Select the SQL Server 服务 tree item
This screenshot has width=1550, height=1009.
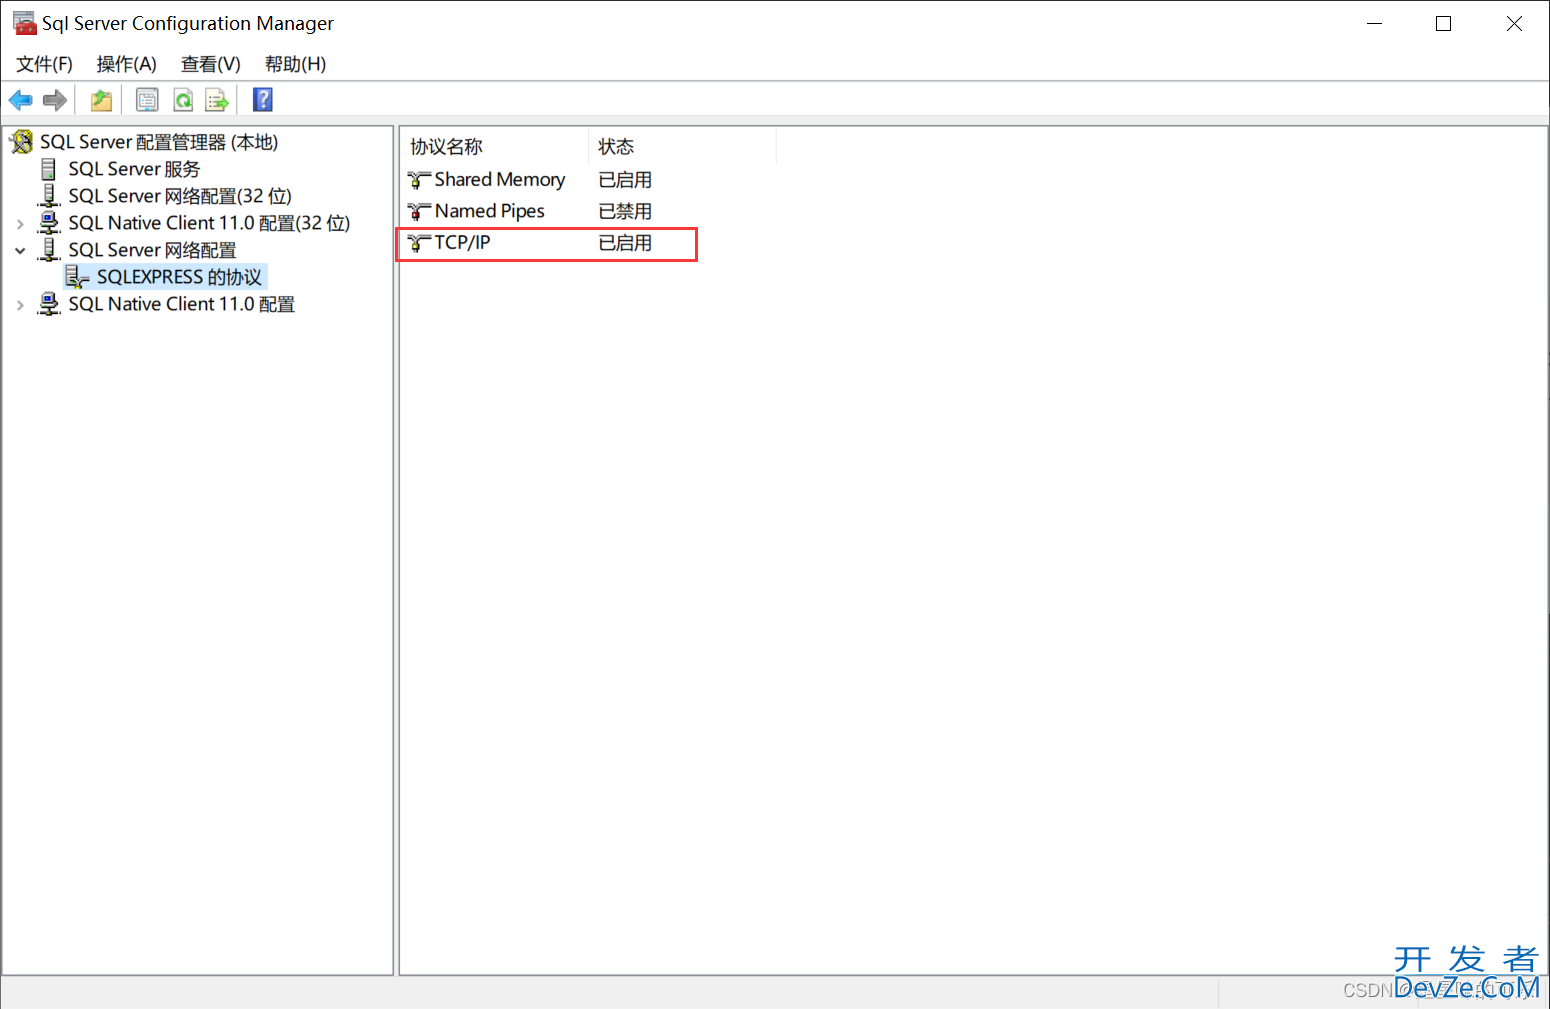click(134, 169)
